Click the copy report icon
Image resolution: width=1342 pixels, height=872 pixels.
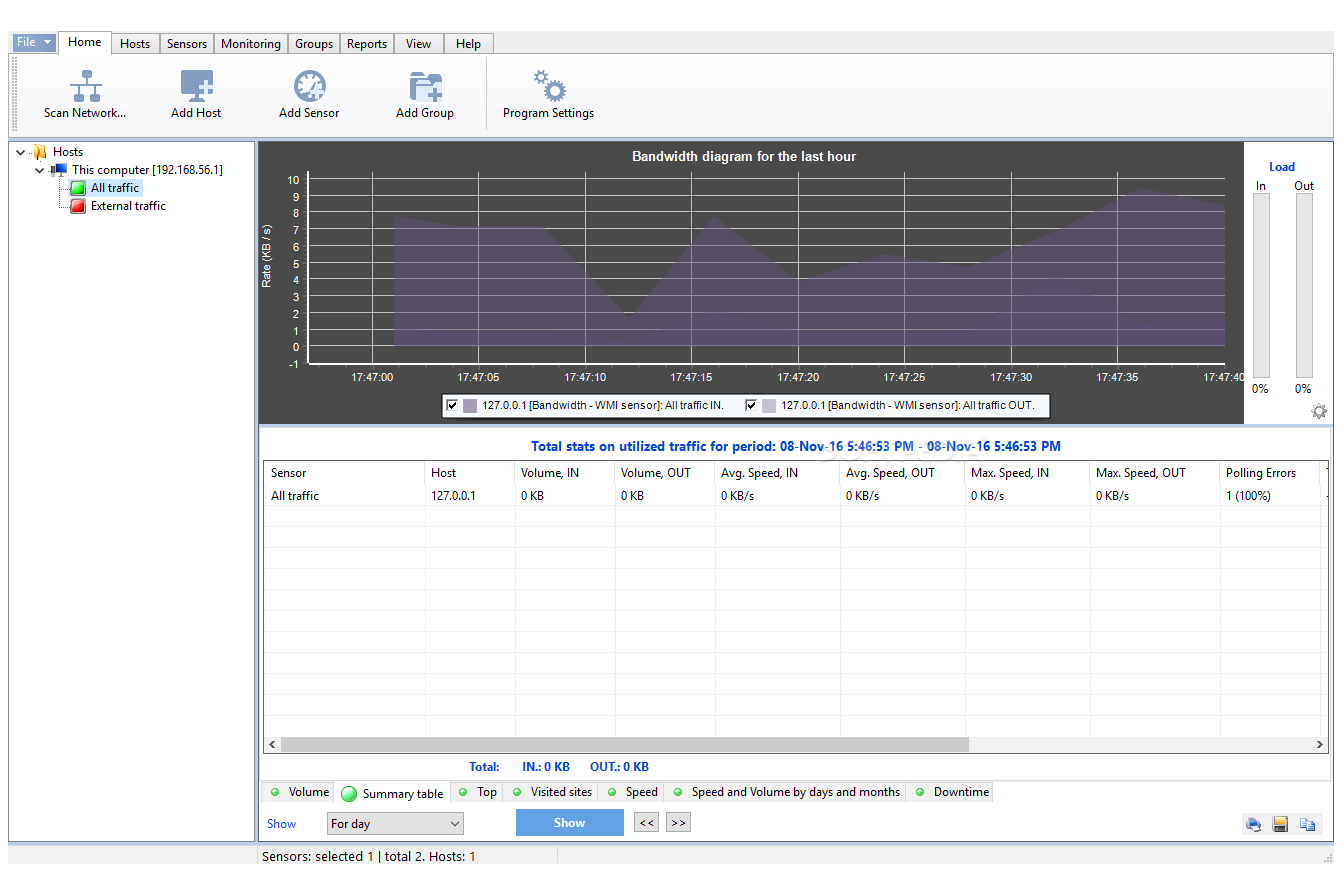(1307, 824)
